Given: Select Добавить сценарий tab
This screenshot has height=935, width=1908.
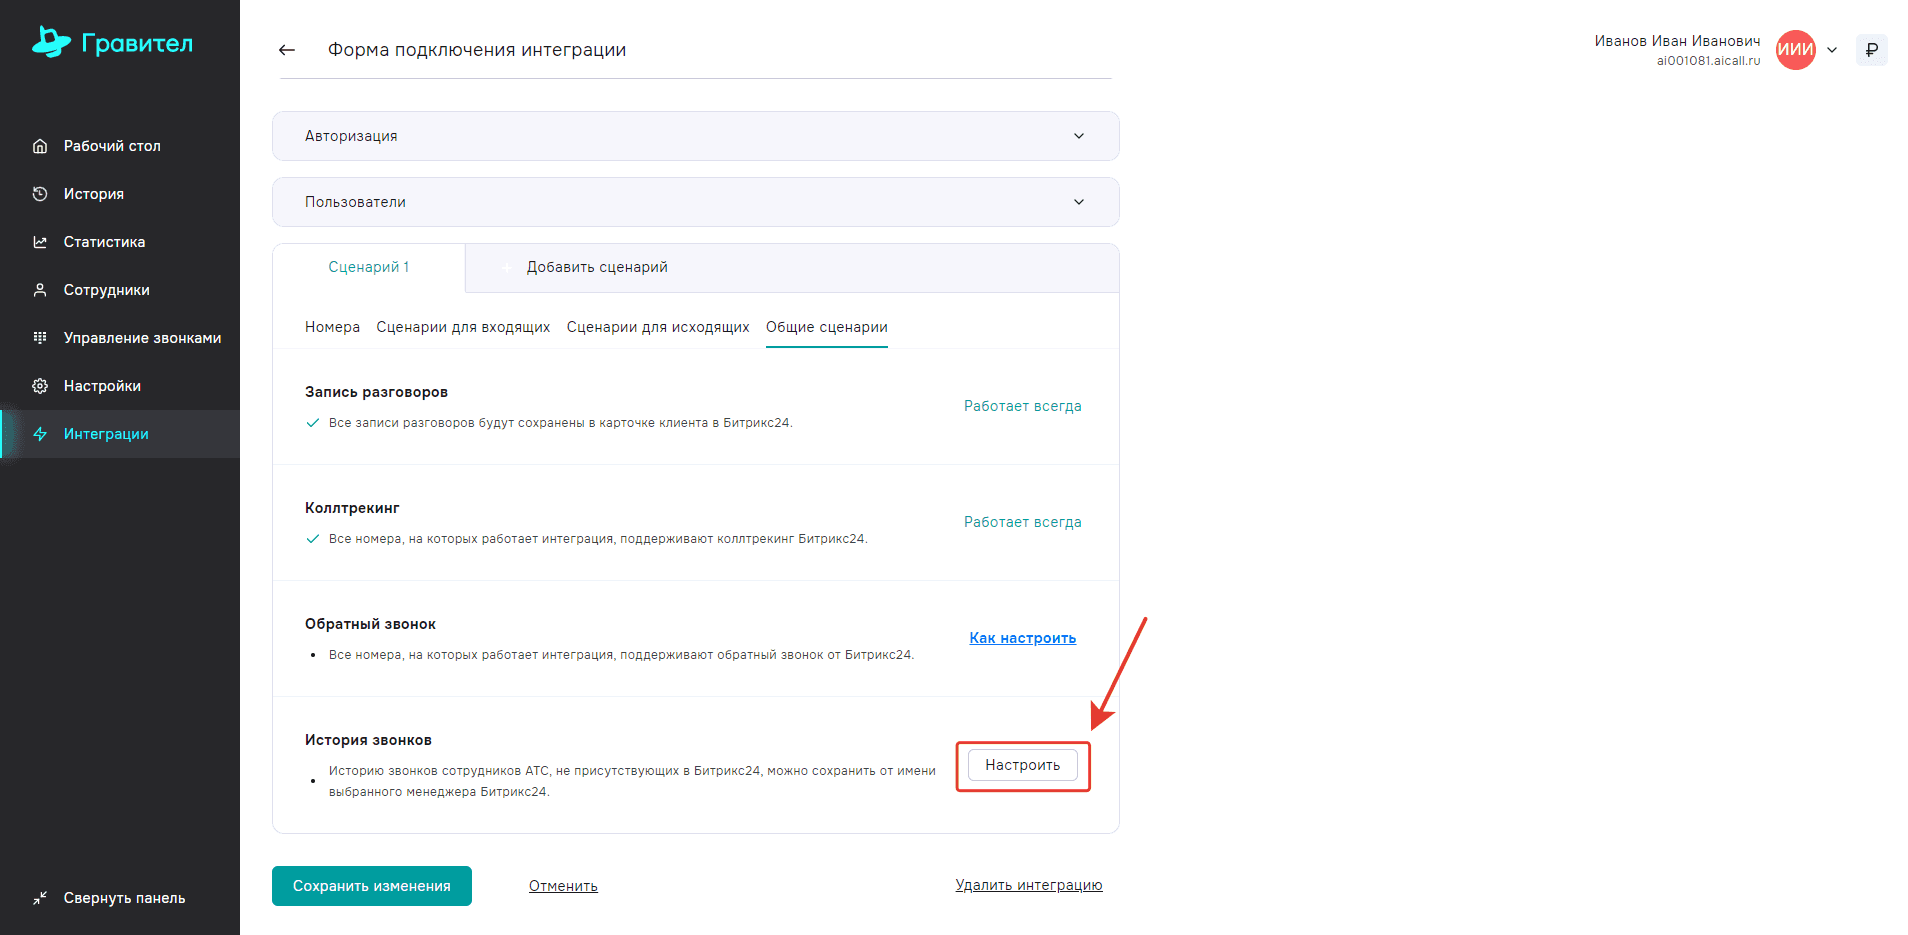Looking at the screenshot, I should 596,267.
